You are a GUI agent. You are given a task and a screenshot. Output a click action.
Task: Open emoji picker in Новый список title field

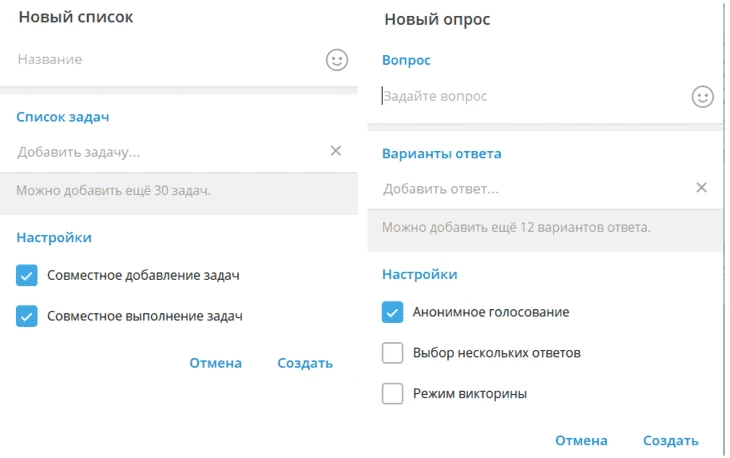pyautogui.click(x=337, y=60)
